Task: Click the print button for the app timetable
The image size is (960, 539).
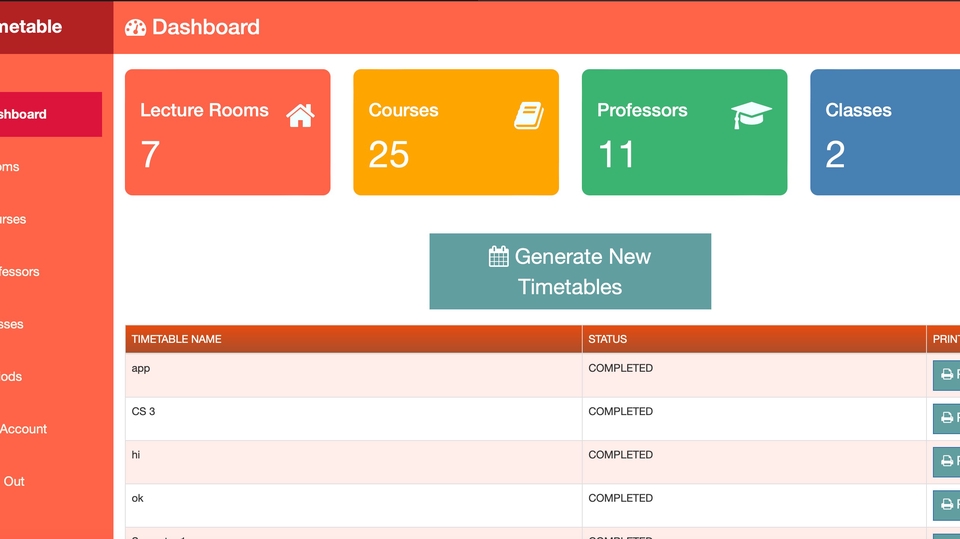Action: coord(947,375)
